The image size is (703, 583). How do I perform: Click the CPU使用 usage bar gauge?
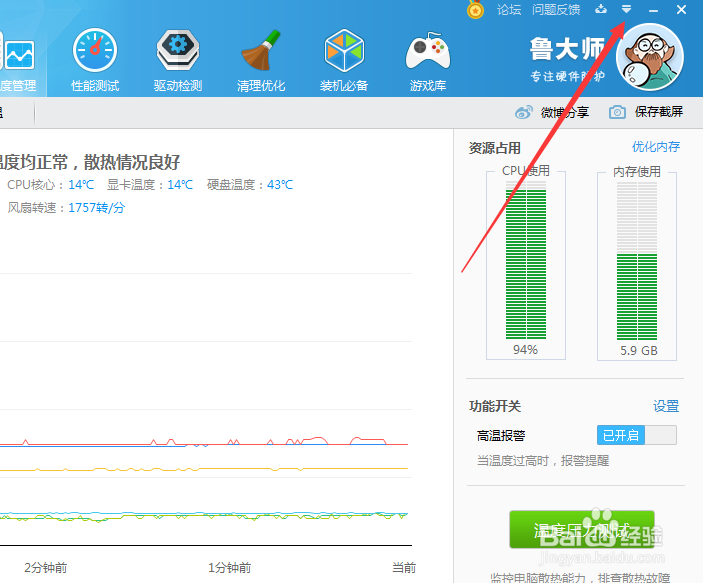pos(526,260)
